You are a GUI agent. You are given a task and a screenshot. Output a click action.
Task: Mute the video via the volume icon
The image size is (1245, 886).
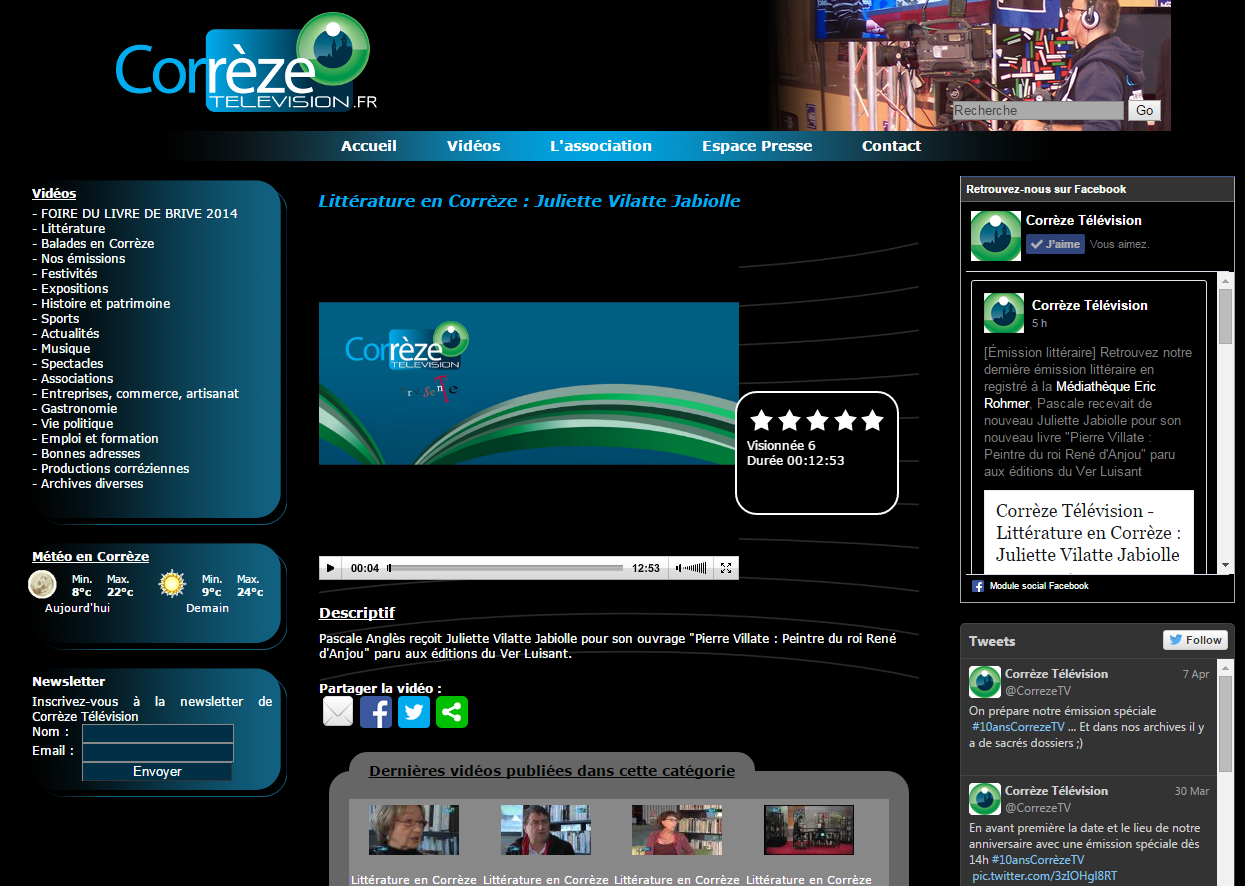pyautogui.click(x=681, y=568)
